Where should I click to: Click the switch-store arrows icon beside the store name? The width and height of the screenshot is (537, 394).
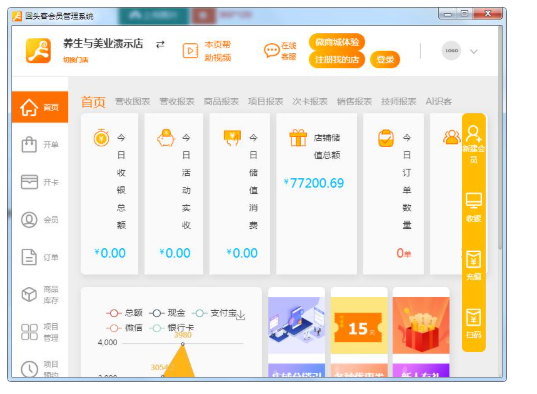[160, 45]
